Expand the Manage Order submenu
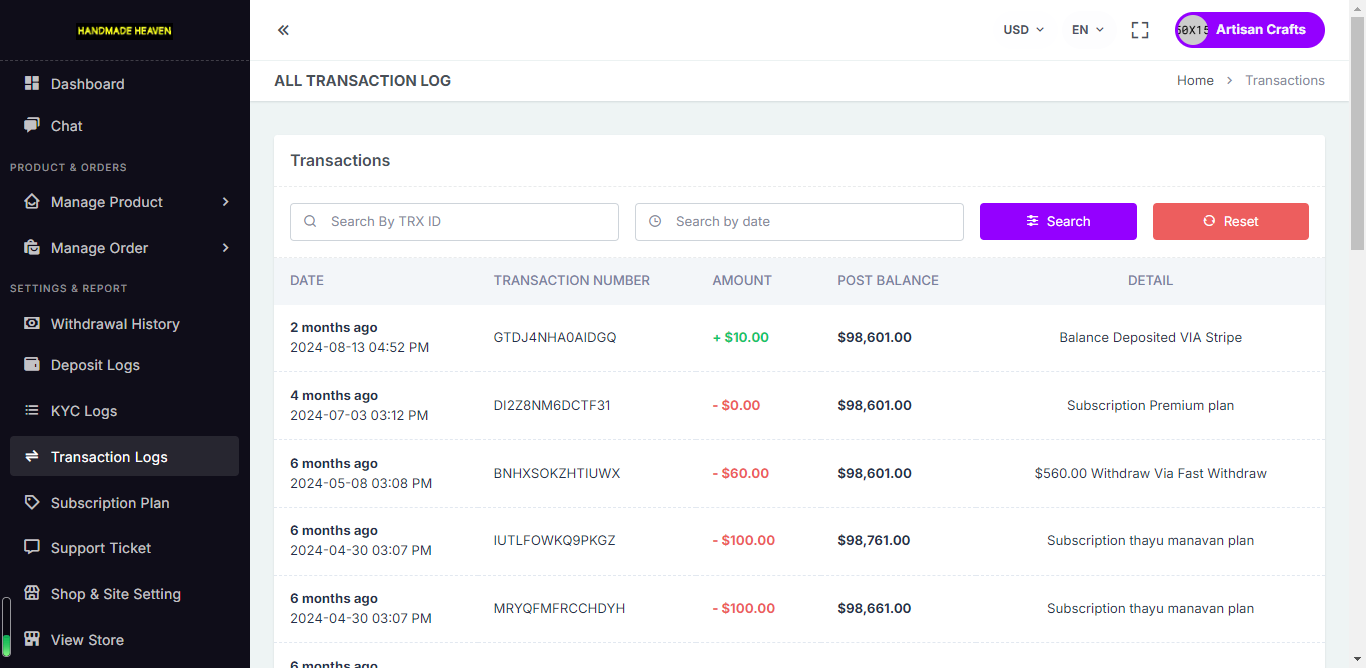Image resolution: width=1366 pixels, height=668 pixels. (124, 248)
